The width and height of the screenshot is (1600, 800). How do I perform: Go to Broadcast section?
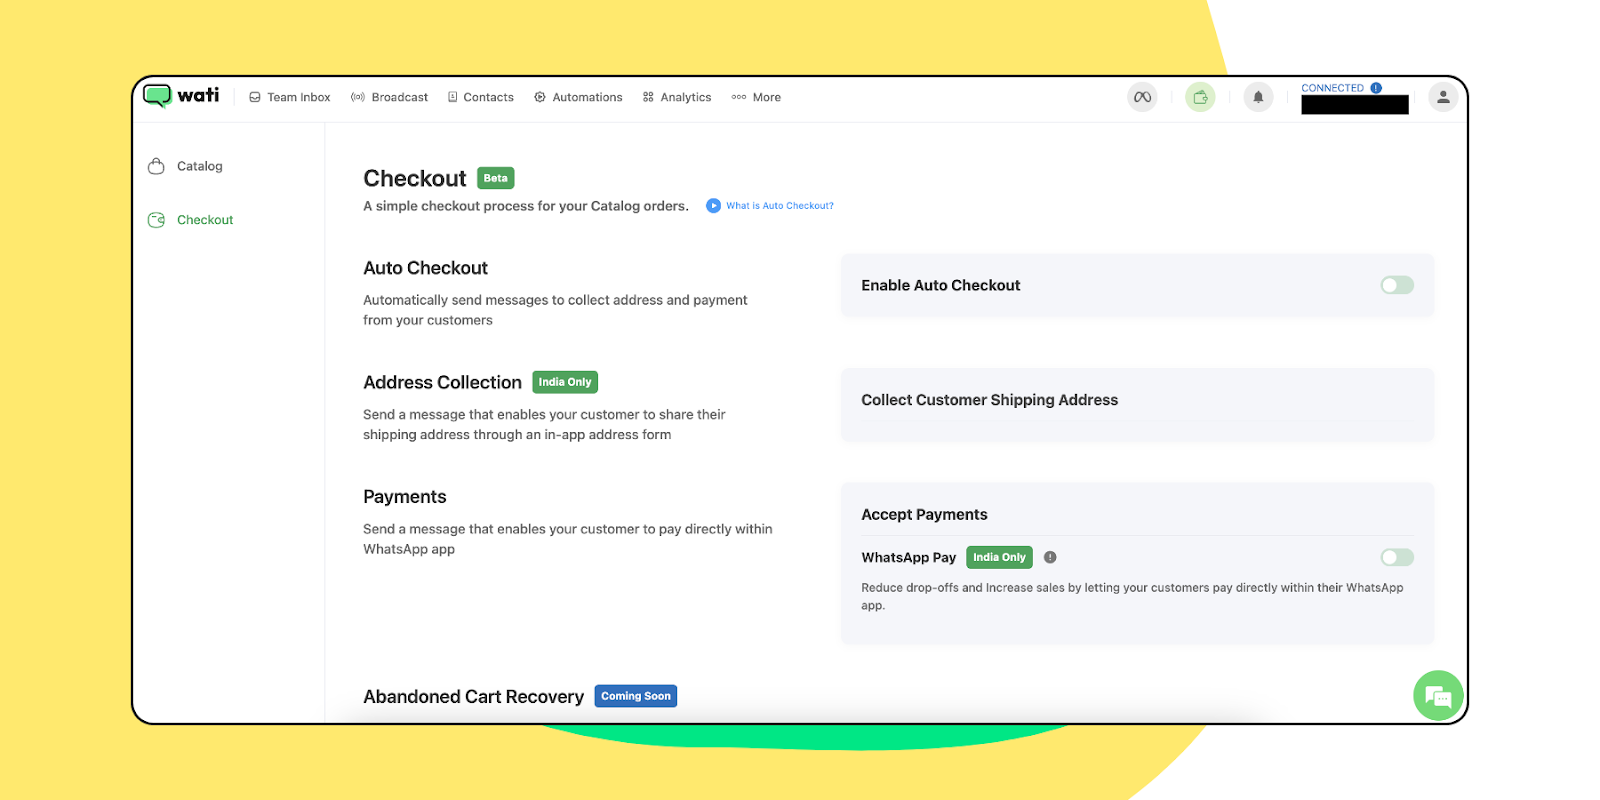pyautogui.click(x=389, y=97)
